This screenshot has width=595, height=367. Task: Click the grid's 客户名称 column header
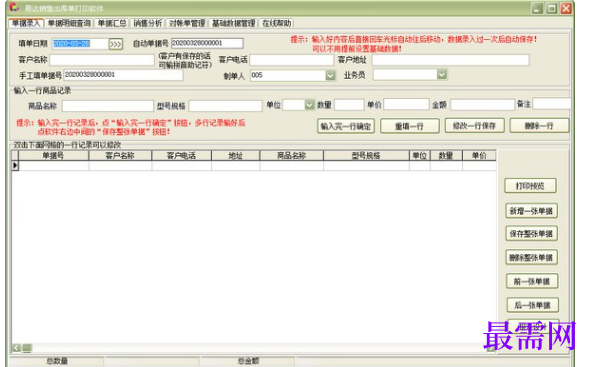(x=120, y=156)
